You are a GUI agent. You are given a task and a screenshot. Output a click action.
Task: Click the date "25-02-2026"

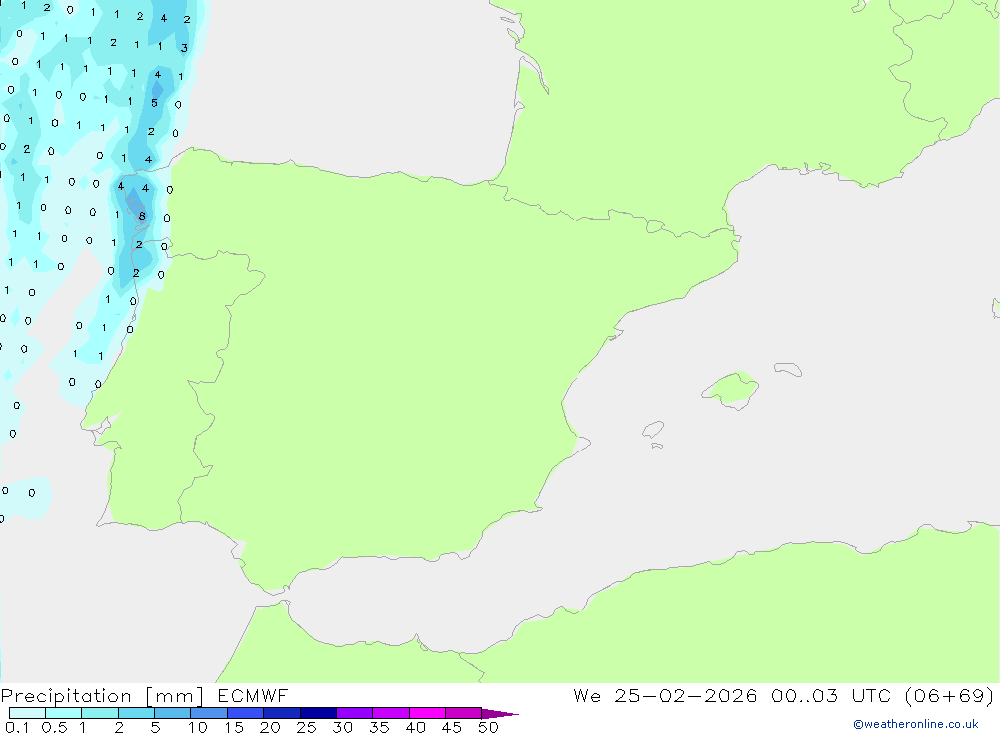[686, 695]
